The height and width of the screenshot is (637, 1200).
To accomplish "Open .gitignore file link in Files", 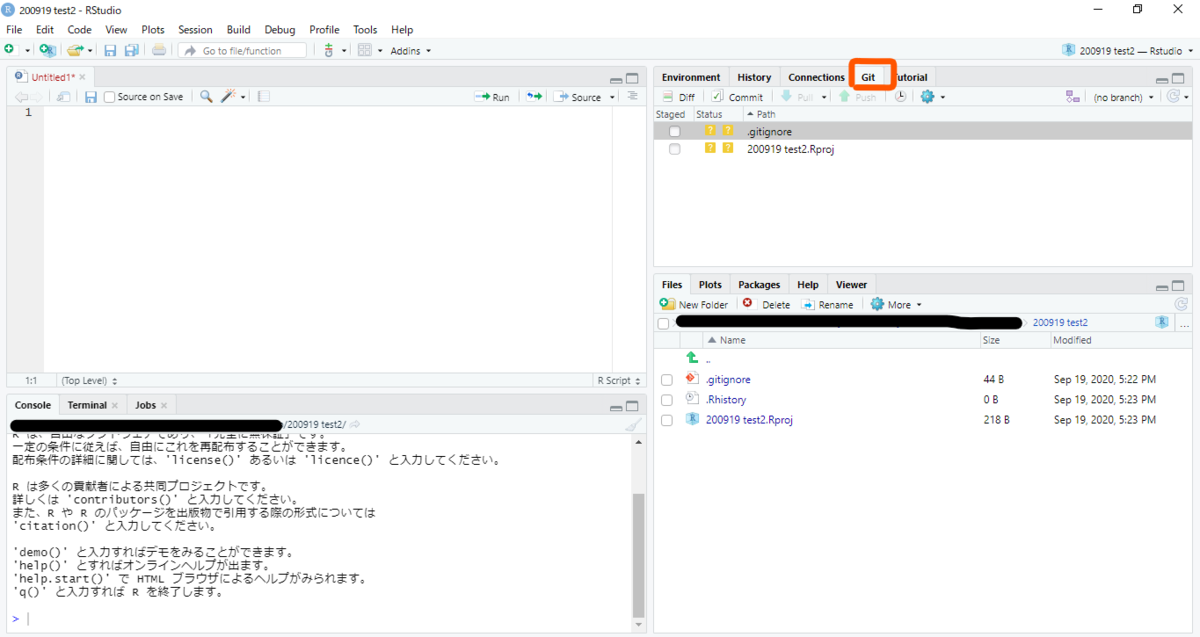I will point(728,380).
